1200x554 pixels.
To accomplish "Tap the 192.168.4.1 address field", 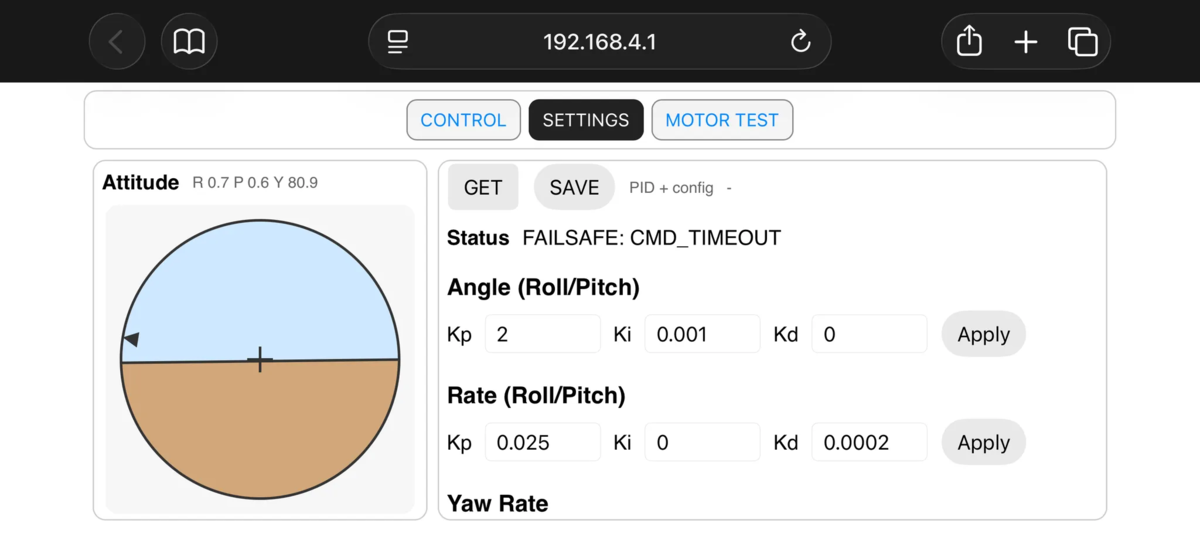I will tap(600, 42).
